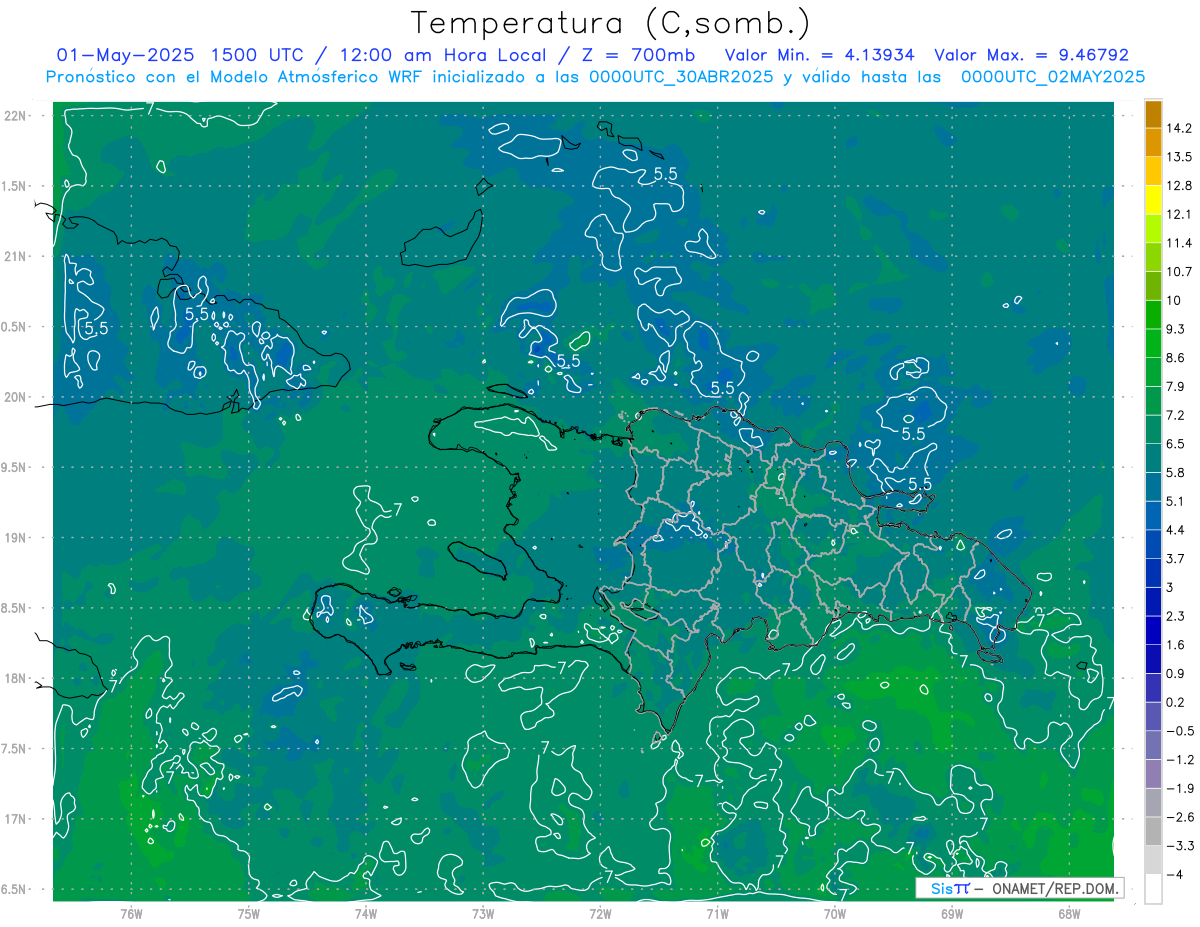Click the 5.8 colorbar value
Viewport: 1200px width, 927px height.
click(x=1175, y=473)
